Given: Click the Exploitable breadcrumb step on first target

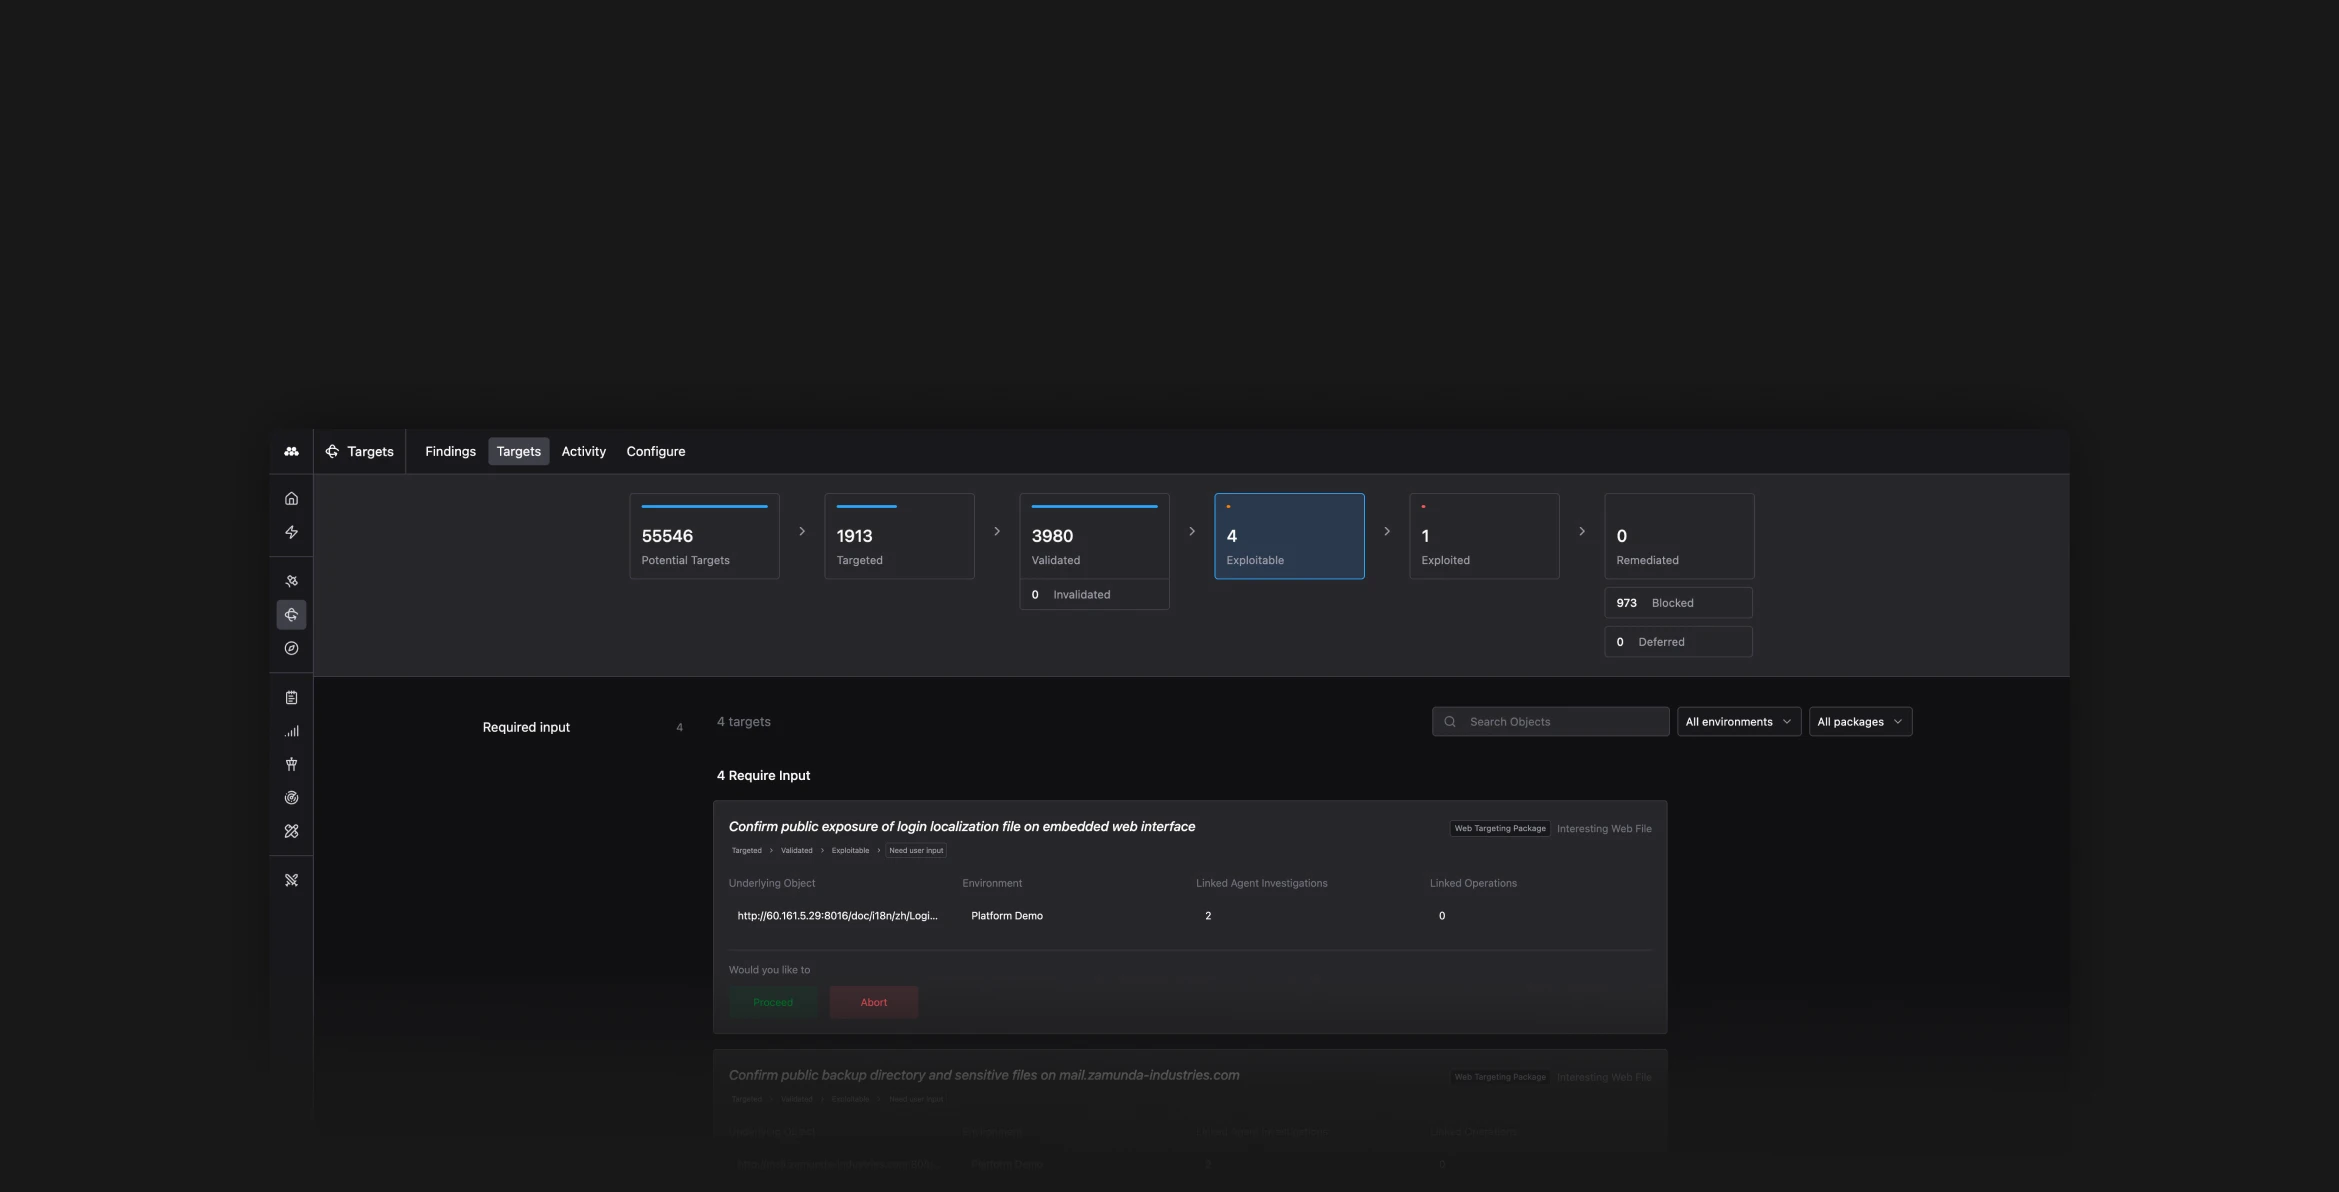Looking at the screenshot, I should 850,851.
